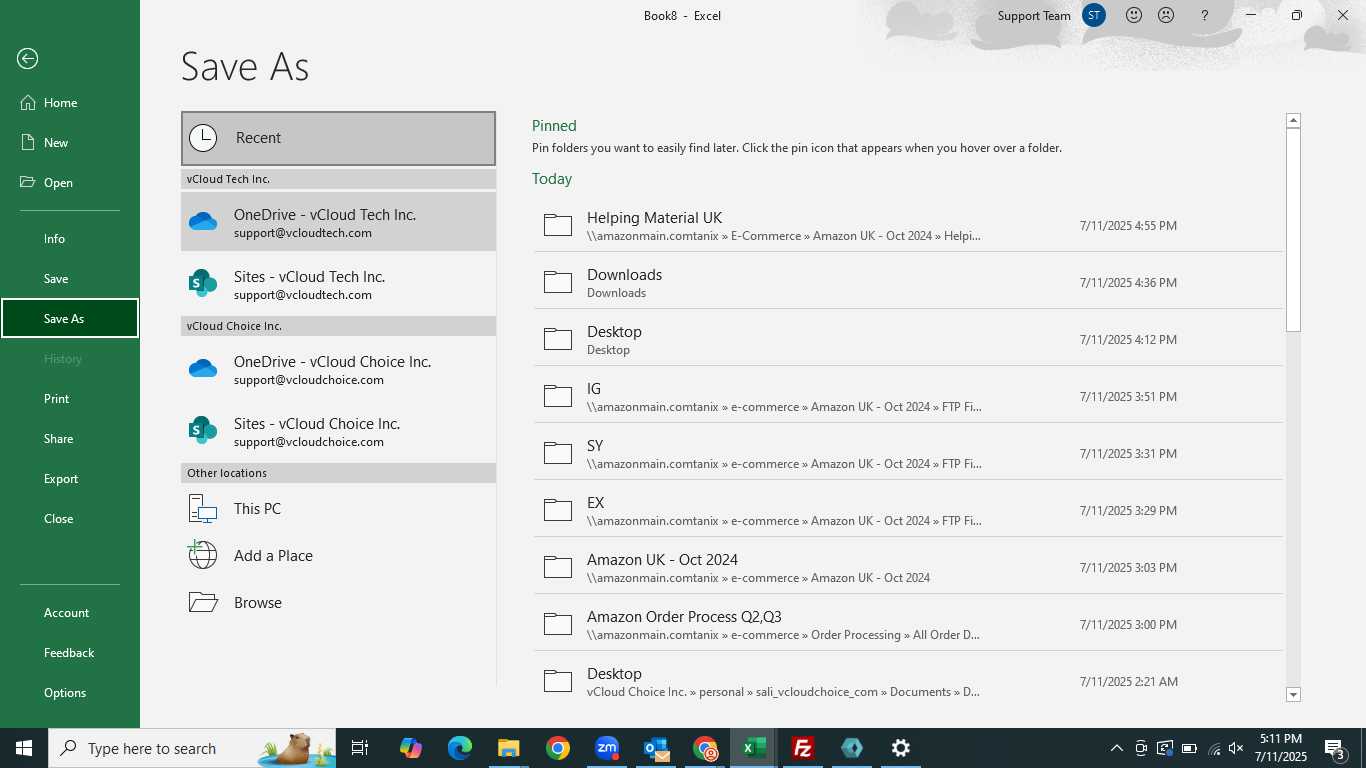The width and height of the screenshot is (1366, 768).
Task: Select Export in the backstage menu
Action: 70,479
